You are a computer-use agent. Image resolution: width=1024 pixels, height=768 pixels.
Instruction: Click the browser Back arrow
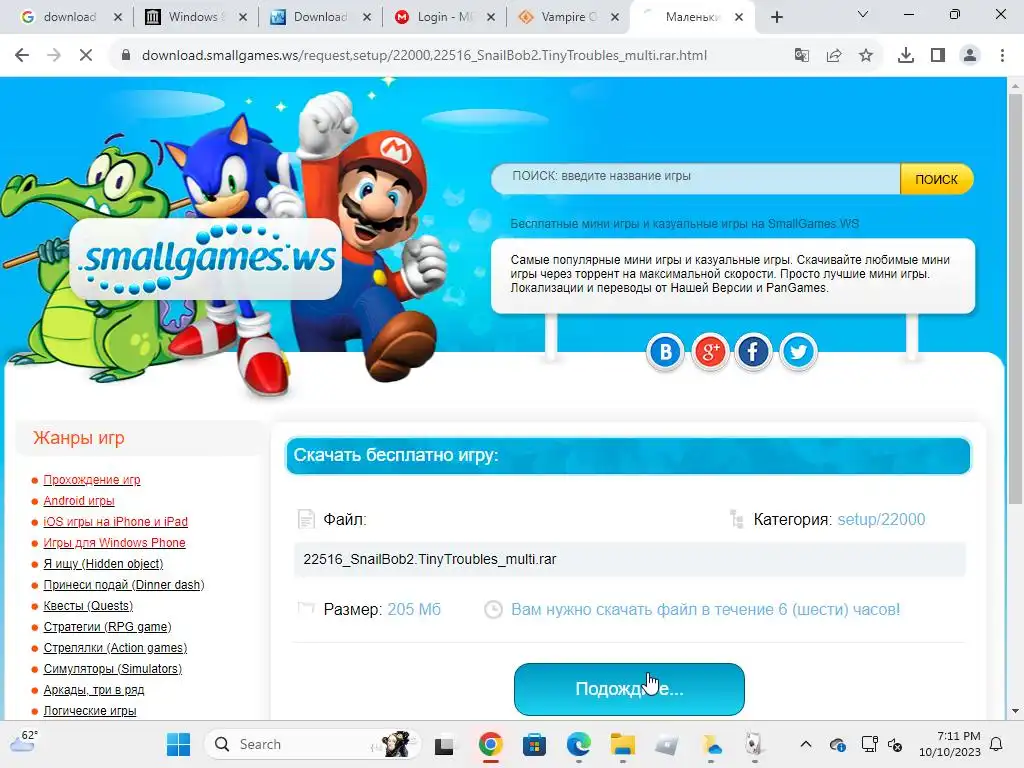coord(22,56)
